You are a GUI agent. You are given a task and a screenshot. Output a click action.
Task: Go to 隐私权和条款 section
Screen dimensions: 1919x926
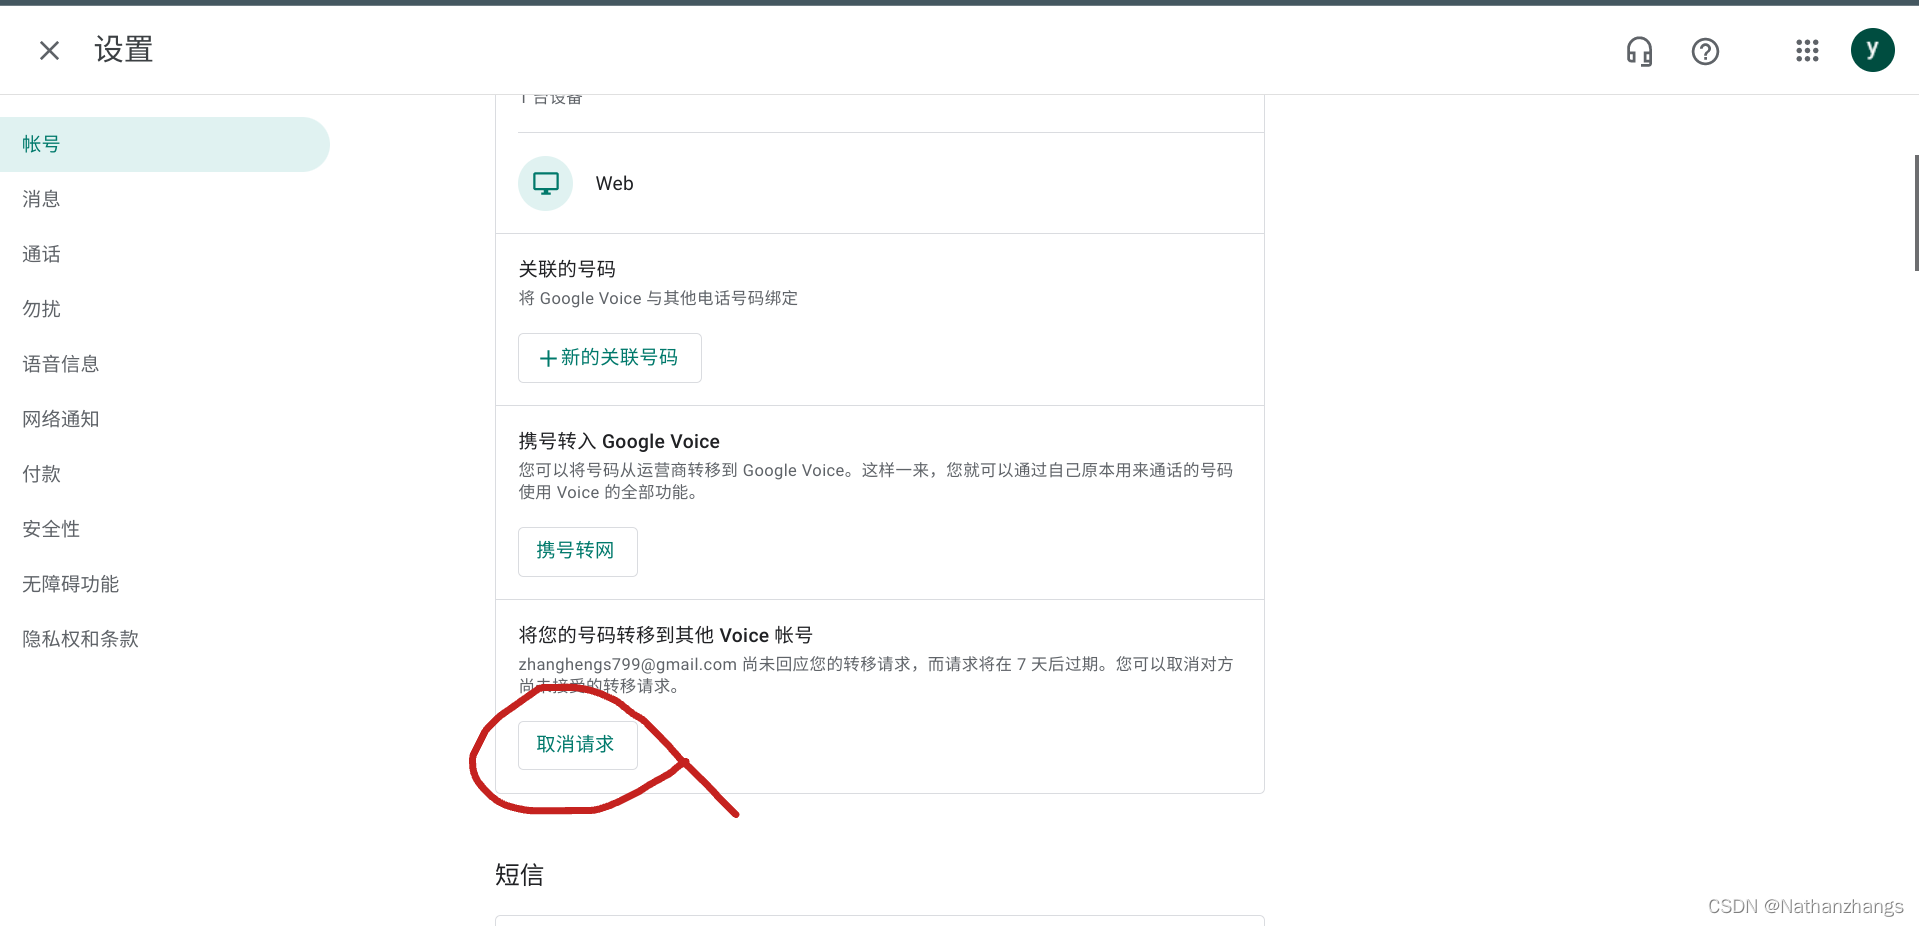[x=165, y=639]
